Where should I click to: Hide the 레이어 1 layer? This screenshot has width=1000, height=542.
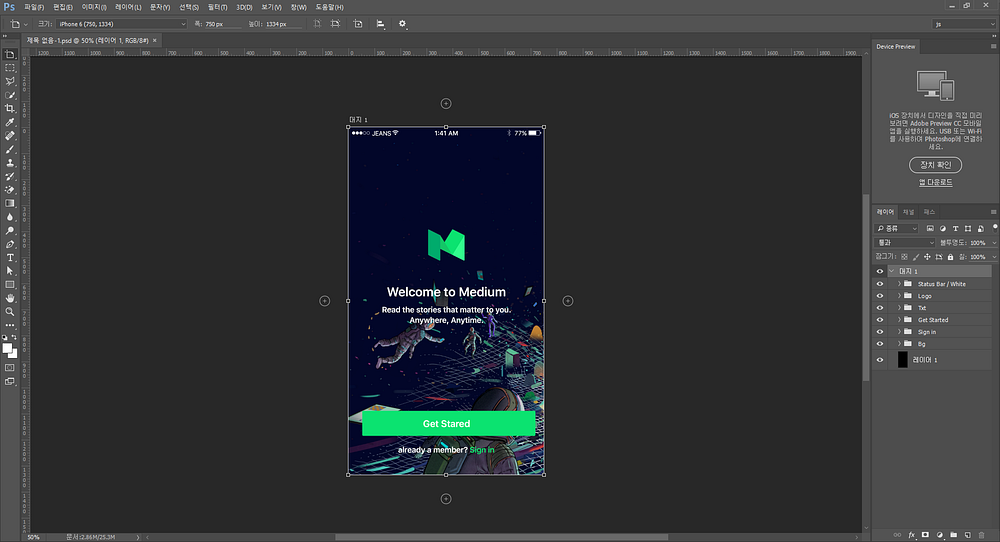879,360
